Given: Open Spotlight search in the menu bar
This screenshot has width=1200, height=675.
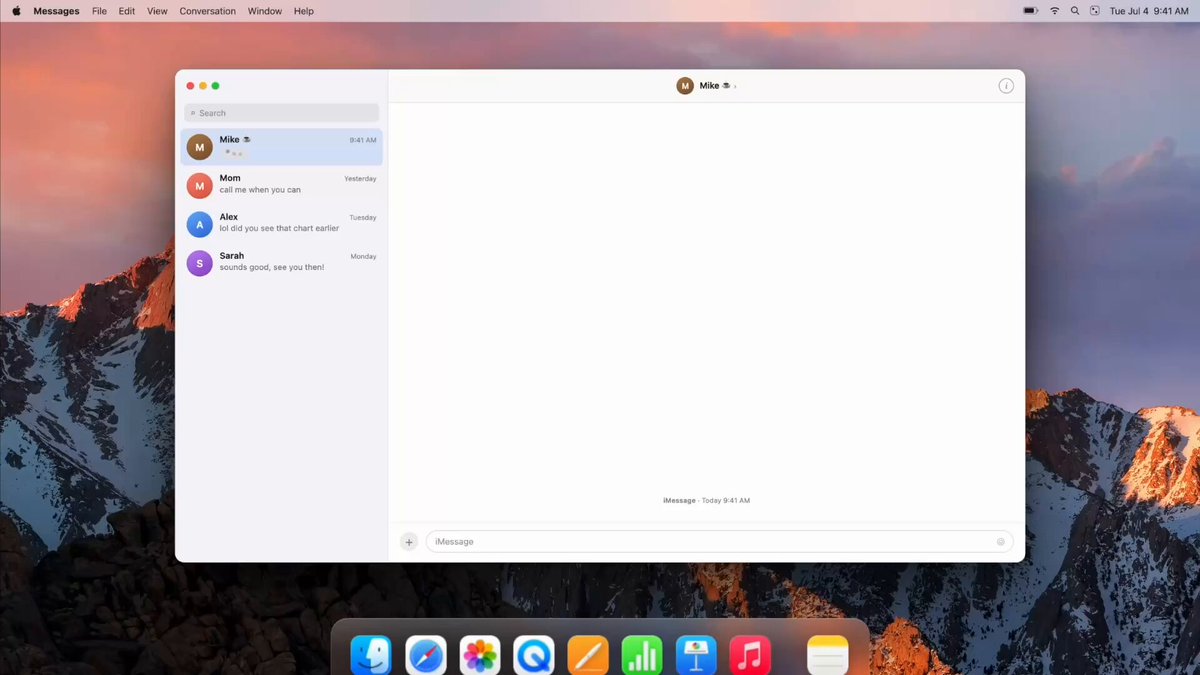Looking at the screenshot, I should point(1075,11).
